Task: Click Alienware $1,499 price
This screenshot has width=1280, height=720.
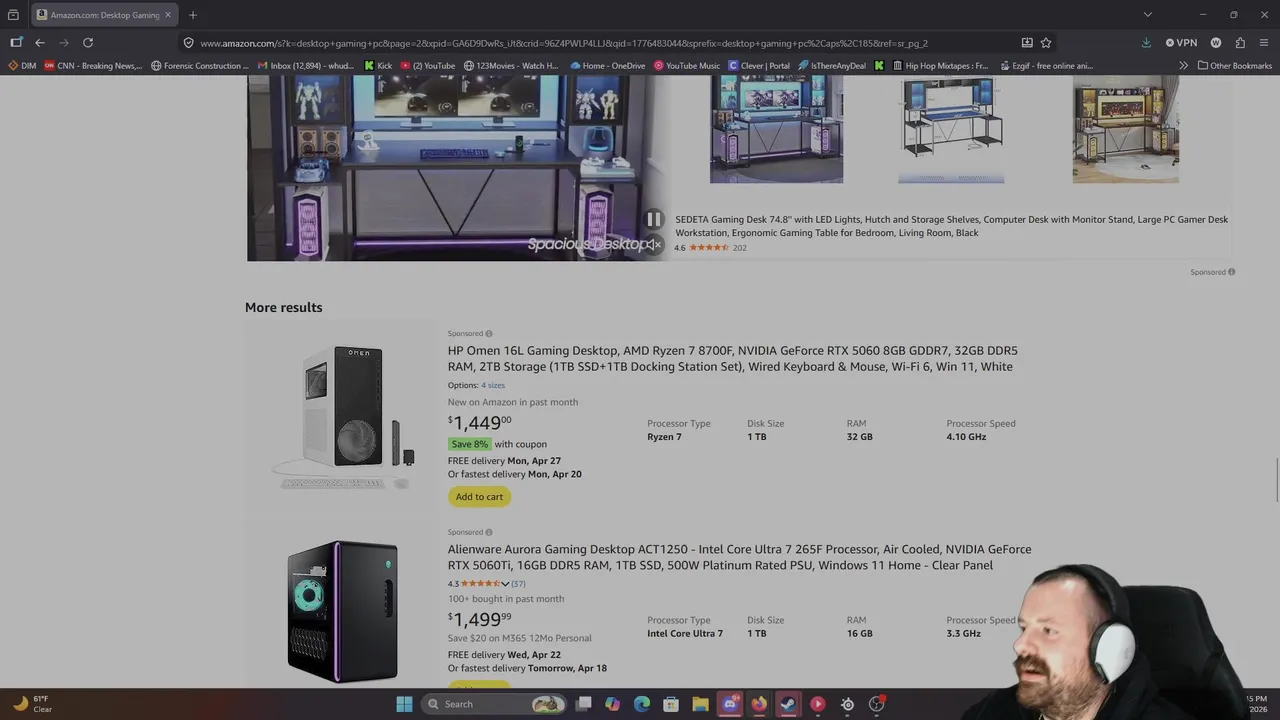Action: [x=479, y=620]
